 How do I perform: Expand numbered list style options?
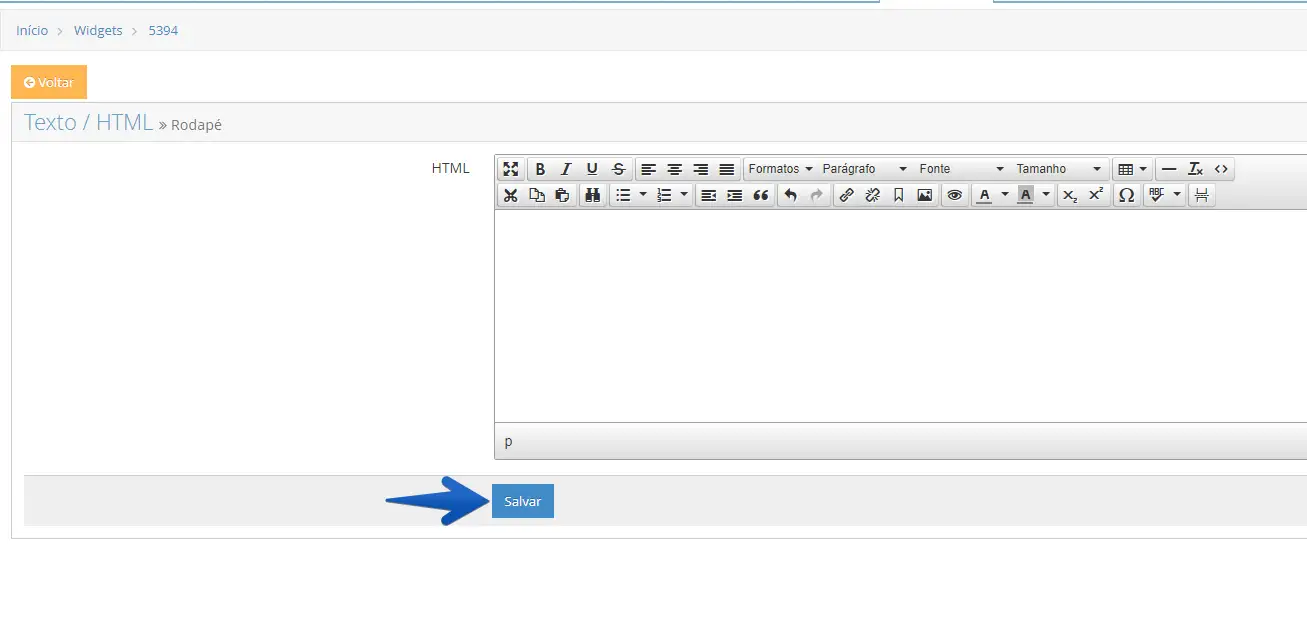(x=684, y=195)
